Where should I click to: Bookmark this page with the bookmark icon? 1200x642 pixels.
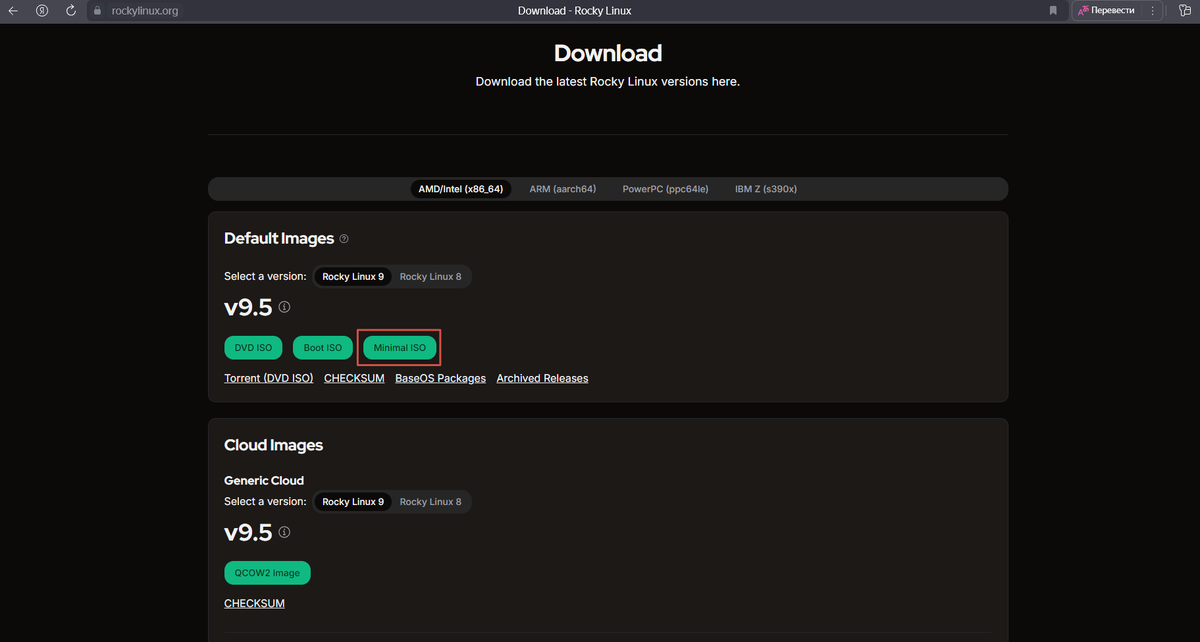(1053, 11)
